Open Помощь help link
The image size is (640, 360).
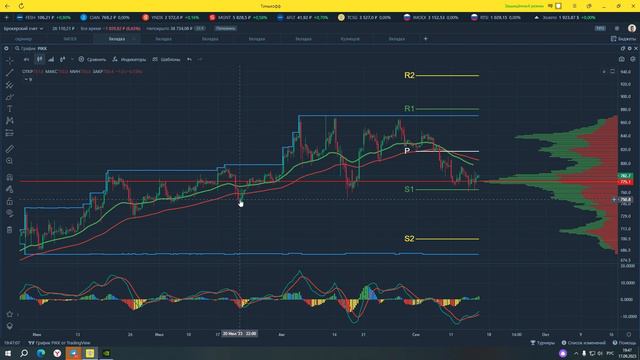pyautogui.click(x=624, y=343)
